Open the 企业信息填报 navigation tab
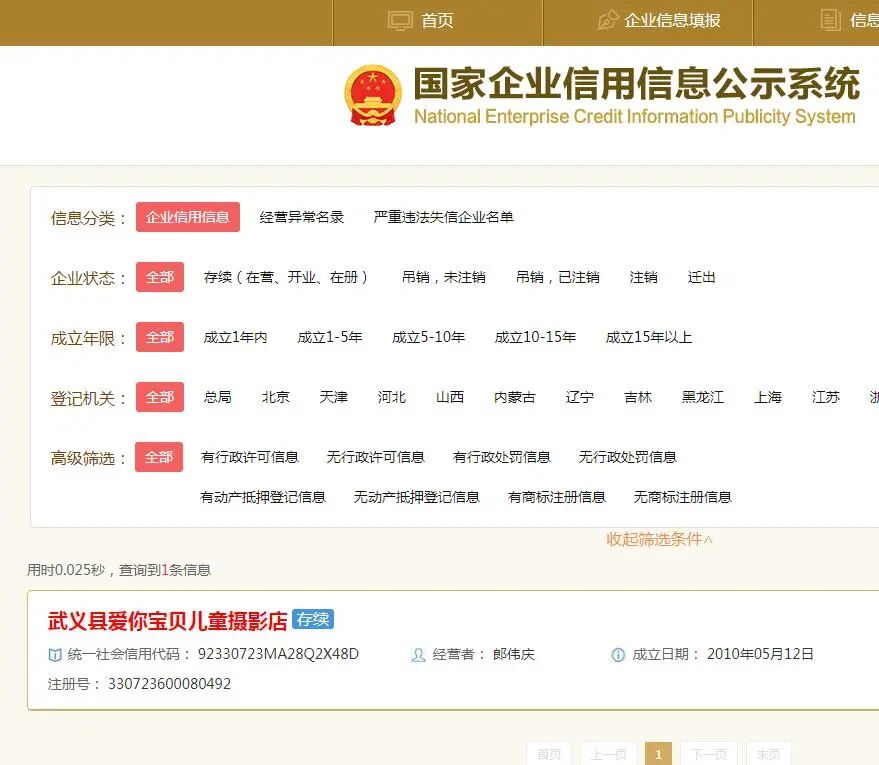 point(648,22)
